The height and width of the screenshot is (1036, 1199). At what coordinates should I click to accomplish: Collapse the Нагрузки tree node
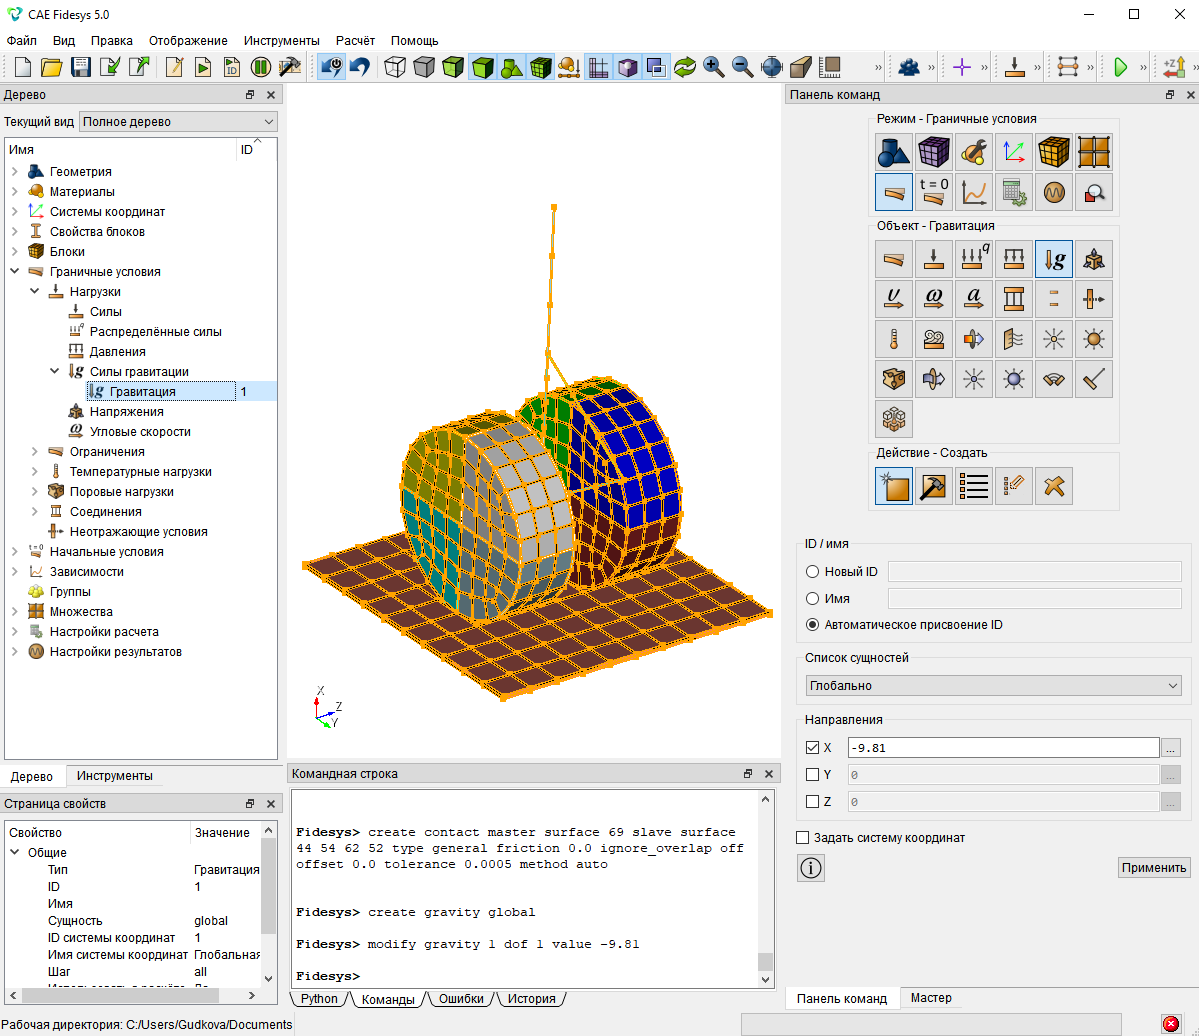[34, 291]
